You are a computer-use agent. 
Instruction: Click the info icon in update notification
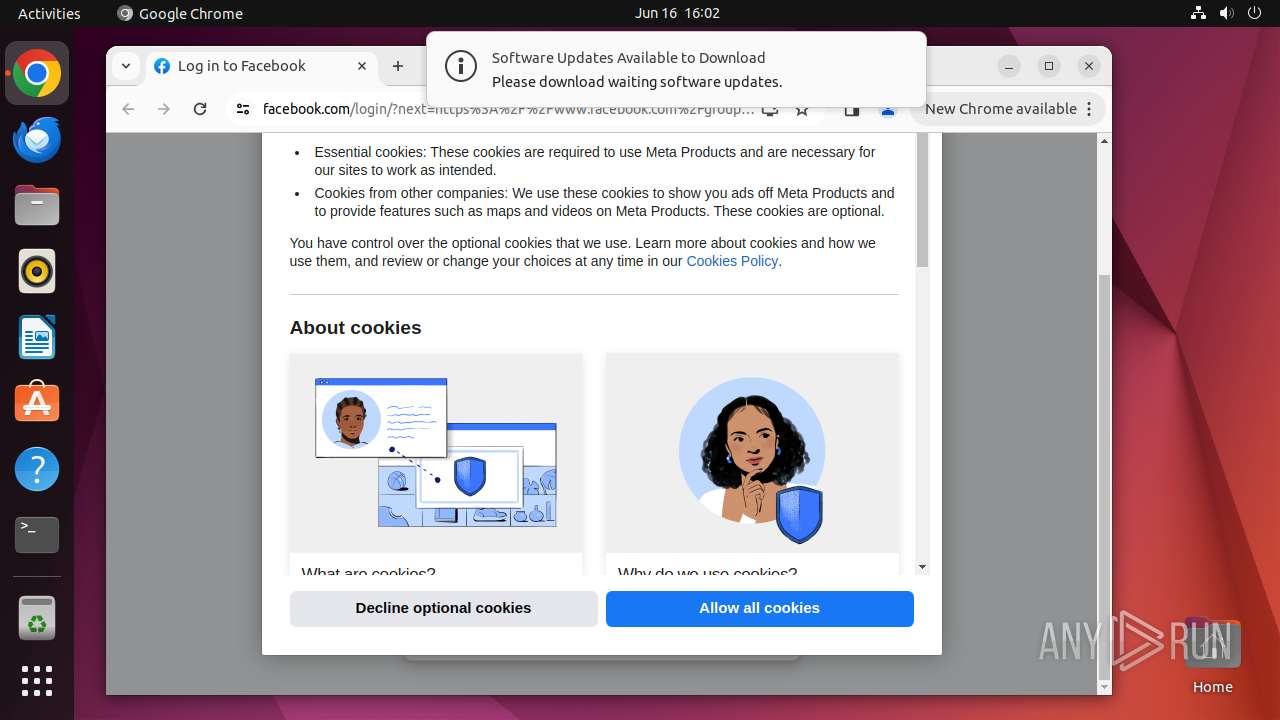tap(461, 67)
